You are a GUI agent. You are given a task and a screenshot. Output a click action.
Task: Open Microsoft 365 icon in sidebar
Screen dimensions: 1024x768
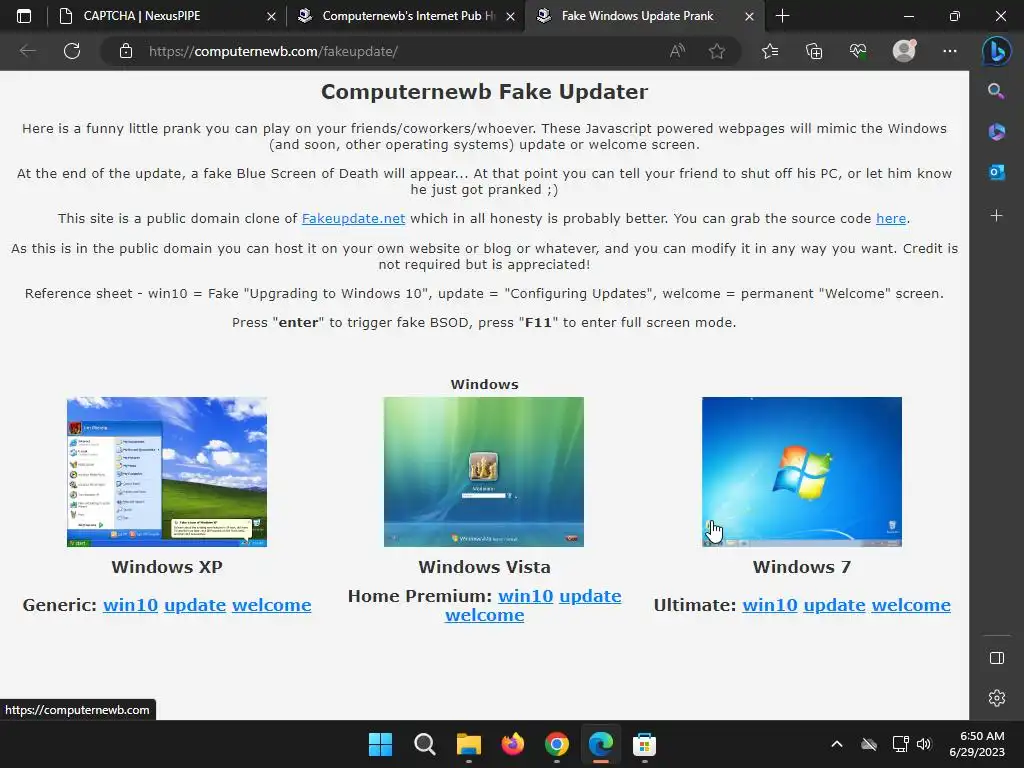tap(996, 132)
